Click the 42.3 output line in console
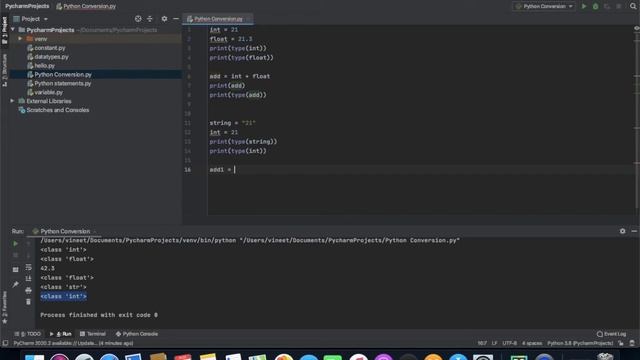This screenshot has height=360, width=640. (x=47, y=268)
